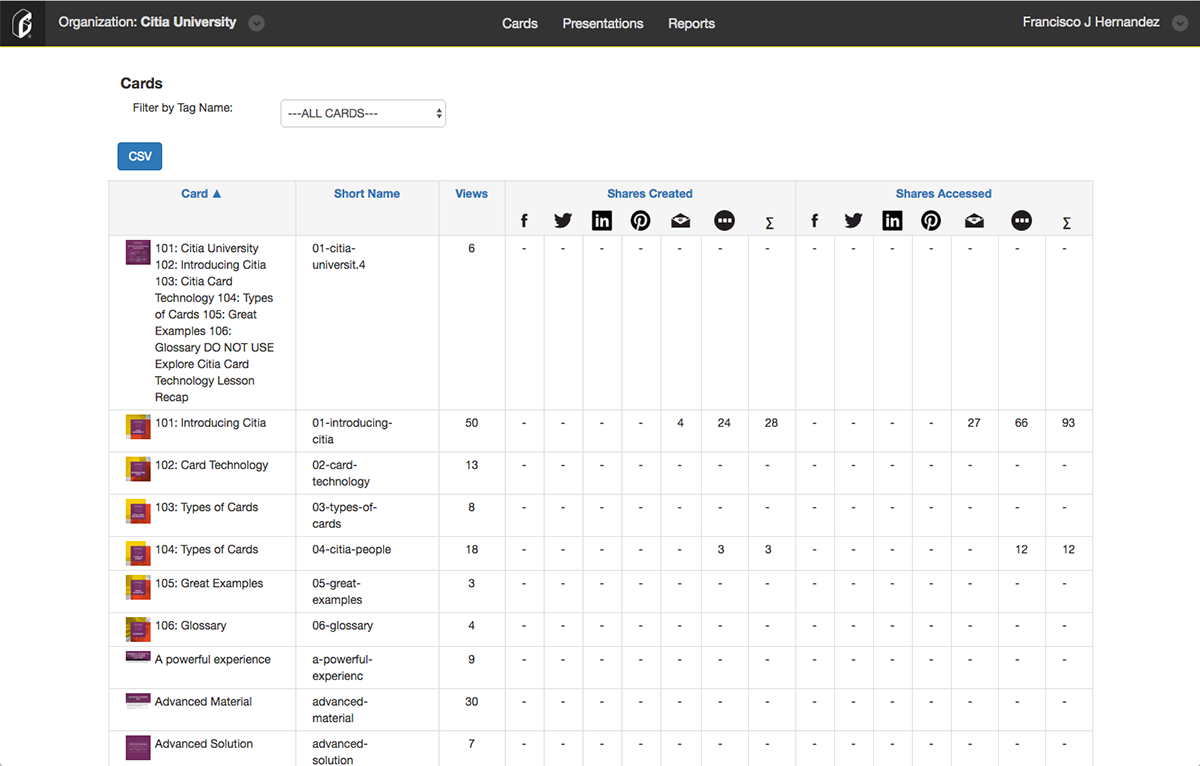Screen dimensions: 1200x766
Task: Click Twitter icon under Shares Accessed
Action: coord(853,221)
